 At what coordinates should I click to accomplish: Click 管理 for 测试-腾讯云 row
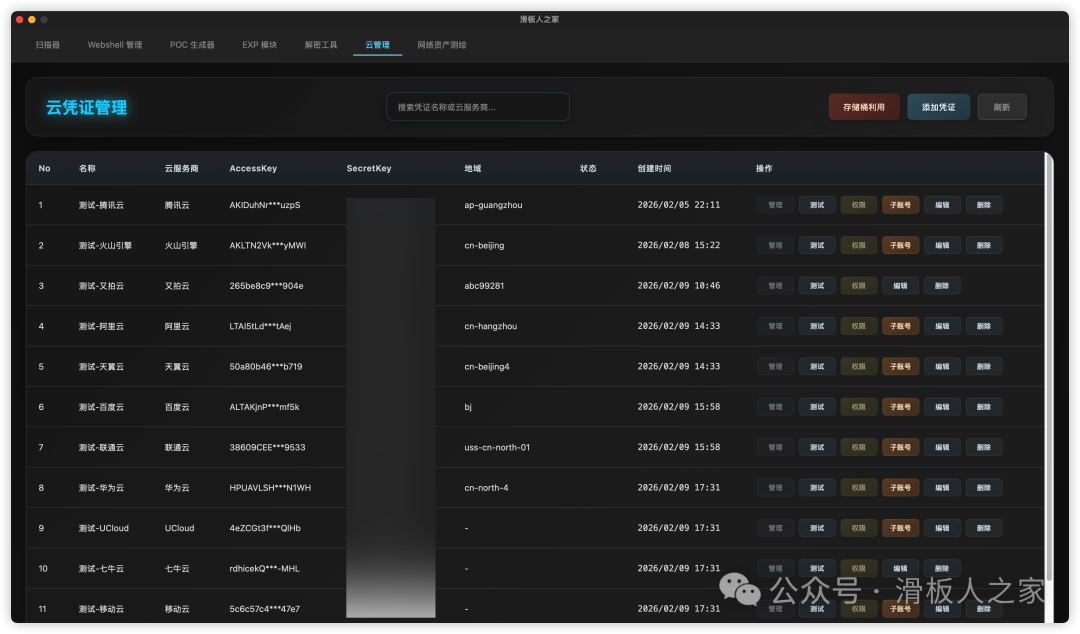click(775, 205)
